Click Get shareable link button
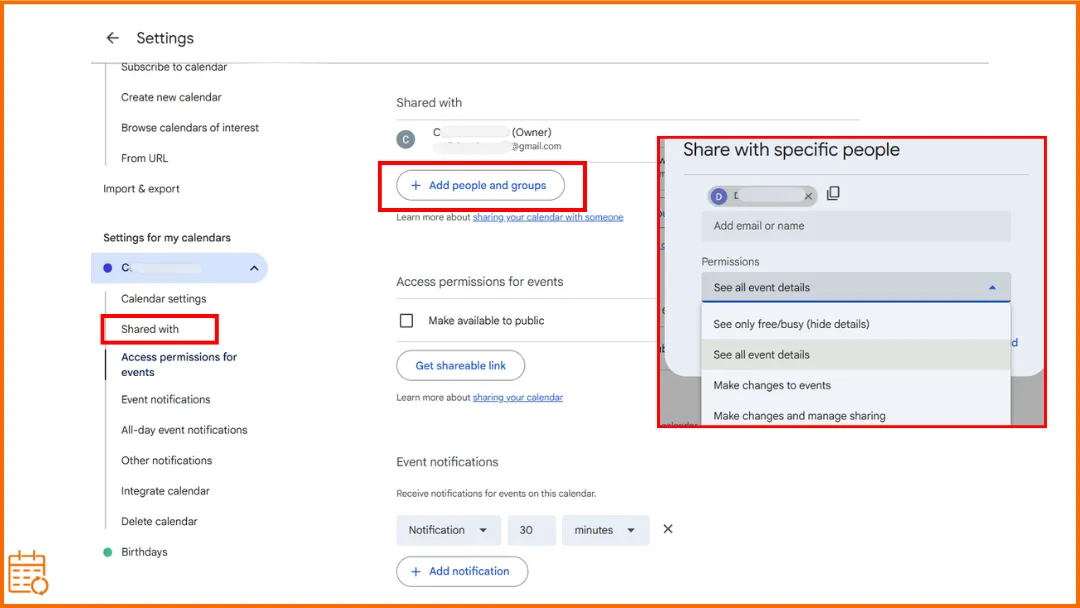 (x=460, y=366)
